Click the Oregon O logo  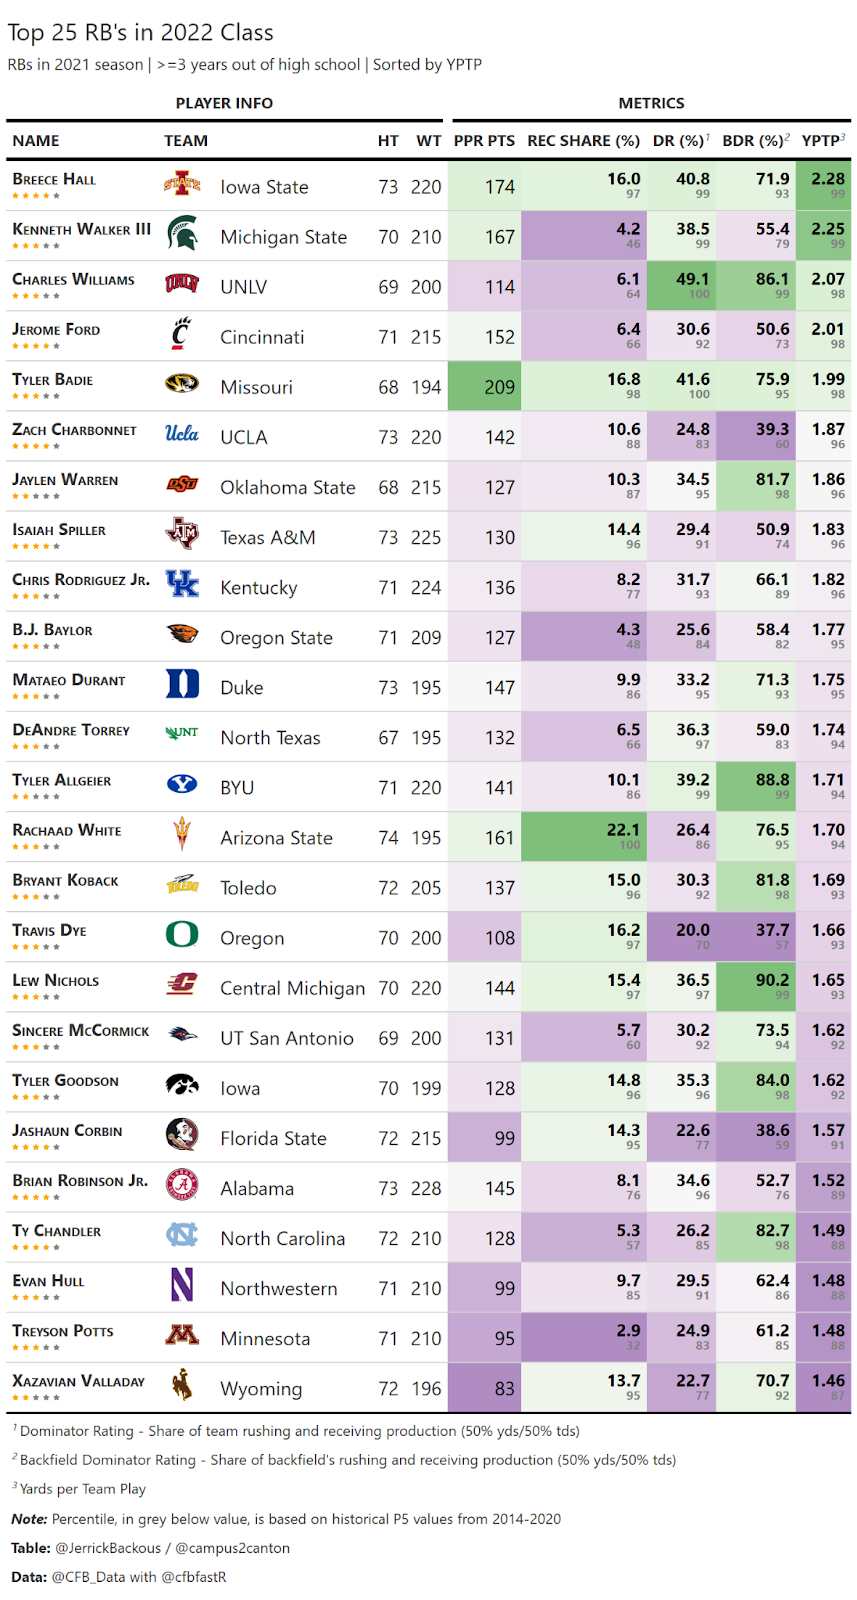coord(182,934)
